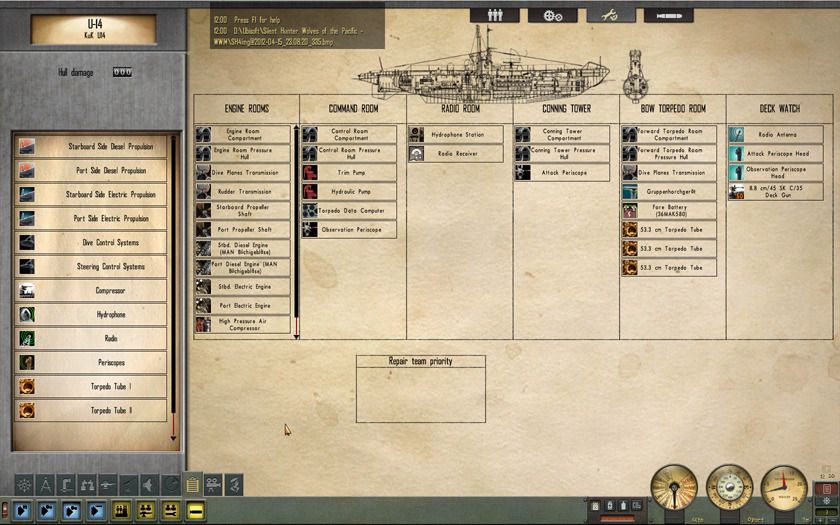
Task: Select Steering Control Systems entry
Action: coord(91,266)
